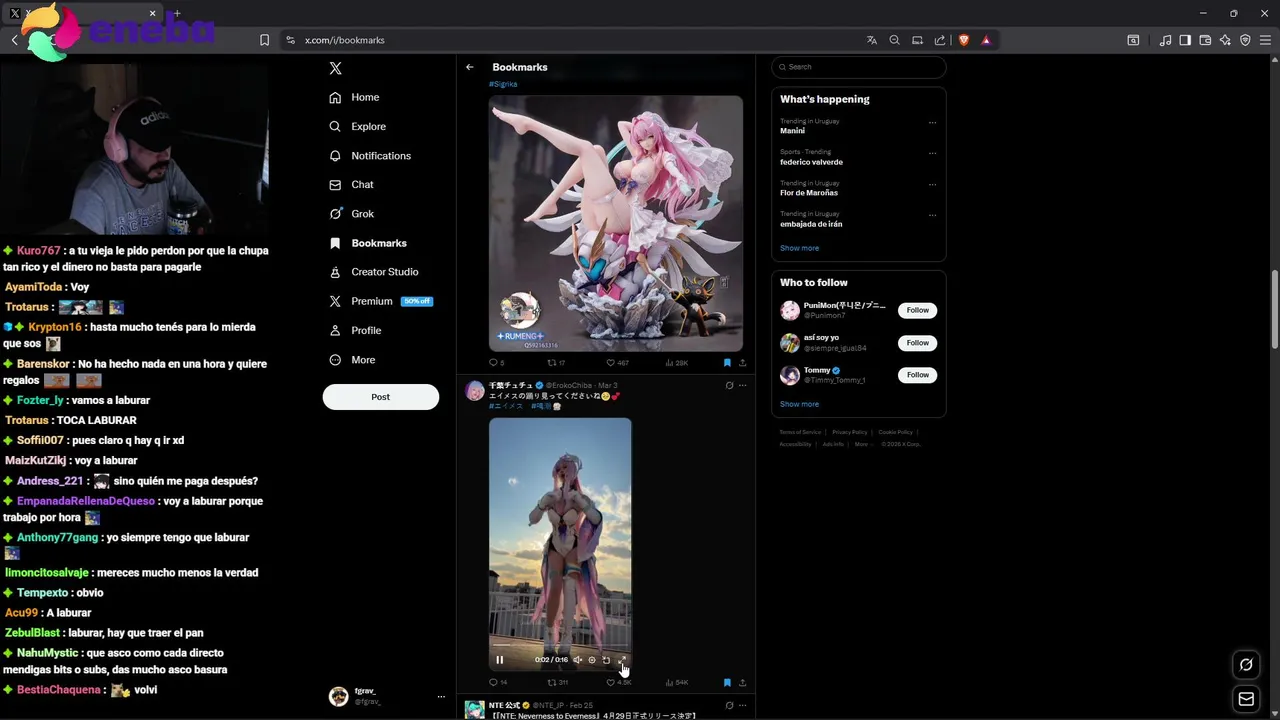Go back from Bookmarks using arrow

tap(470, 67)
